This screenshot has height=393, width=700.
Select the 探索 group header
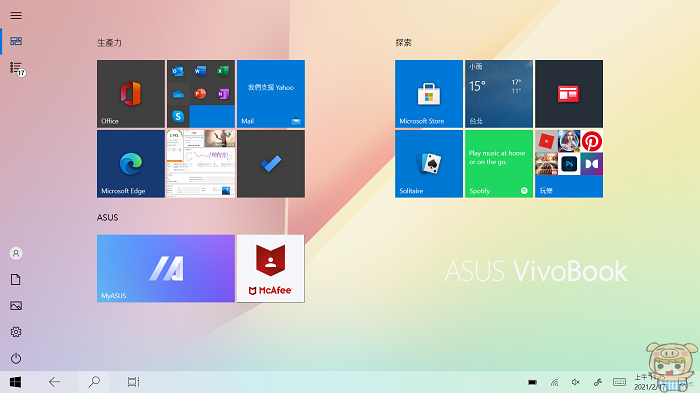pyautogui.click(x=404, y=43)
